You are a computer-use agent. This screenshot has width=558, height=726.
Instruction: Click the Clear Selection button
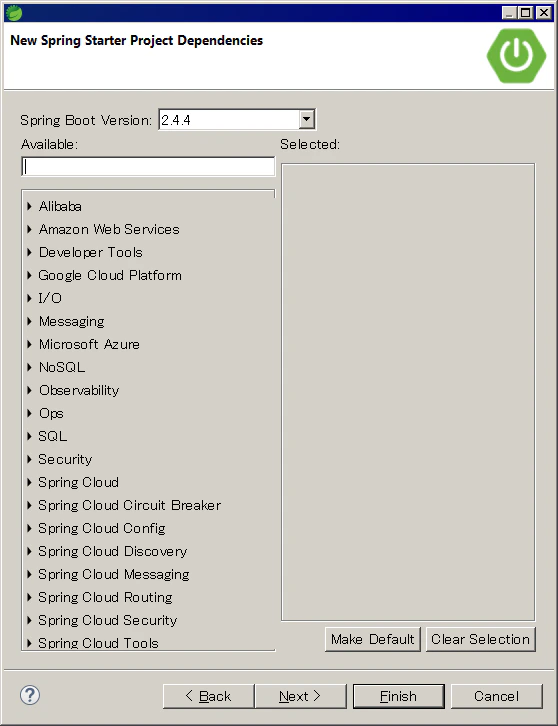tap(481, 639)
